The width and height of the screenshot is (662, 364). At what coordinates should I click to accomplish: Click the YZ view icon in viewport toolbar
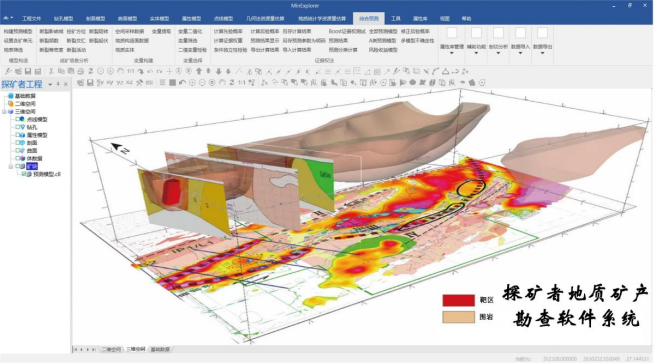tap(120, 83)
